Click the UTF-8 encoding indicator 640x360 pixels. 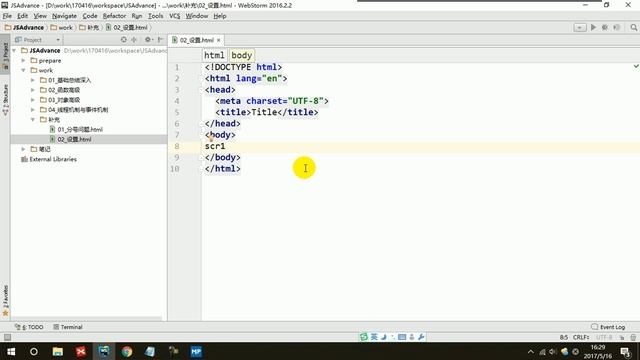(604, 337)
